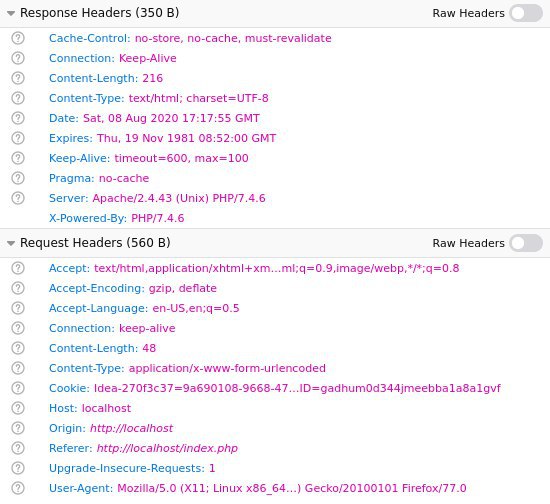Select value 'gzip, deflate'
Viewport: 550px width, 504px height.
tap(183, 288)
